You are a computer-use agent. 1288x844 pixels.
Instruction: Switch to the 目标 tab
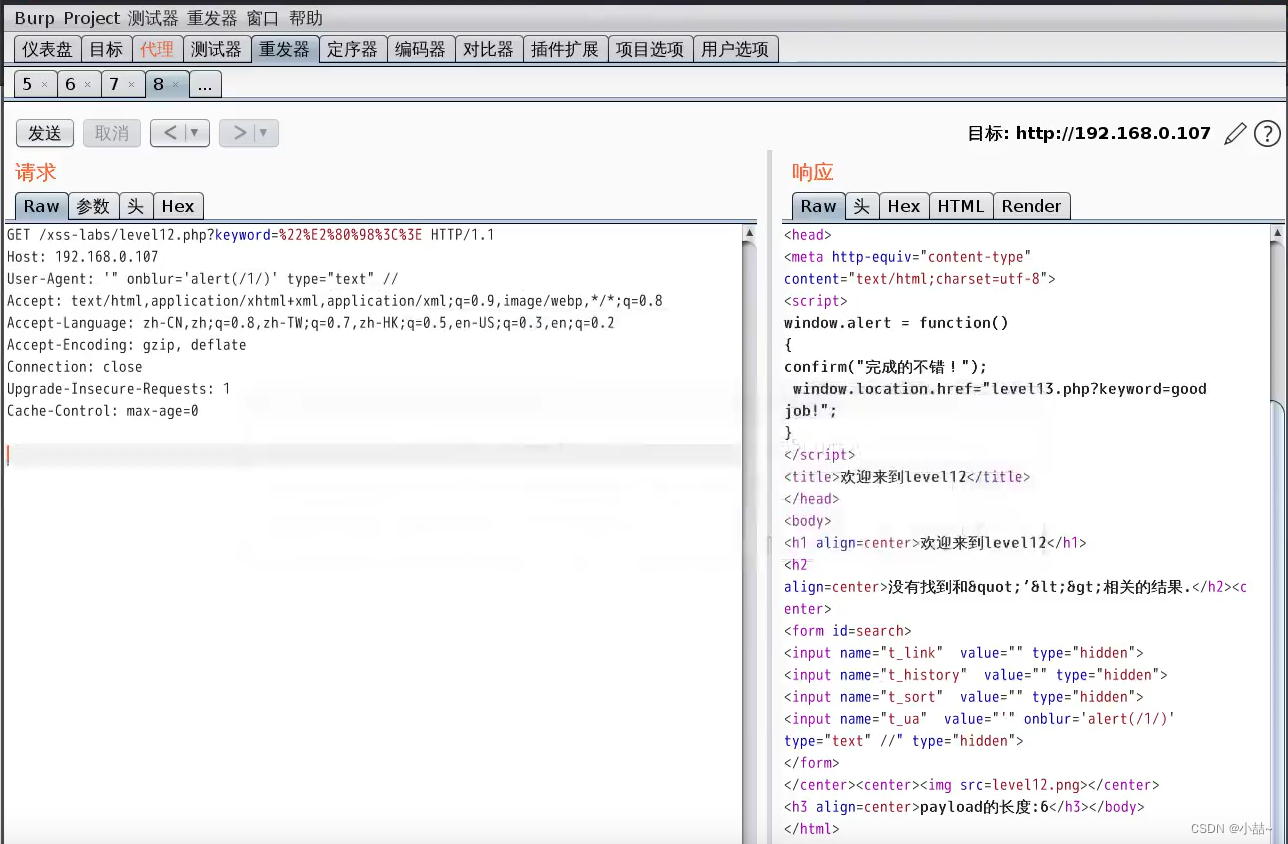(x=106, y=49)
